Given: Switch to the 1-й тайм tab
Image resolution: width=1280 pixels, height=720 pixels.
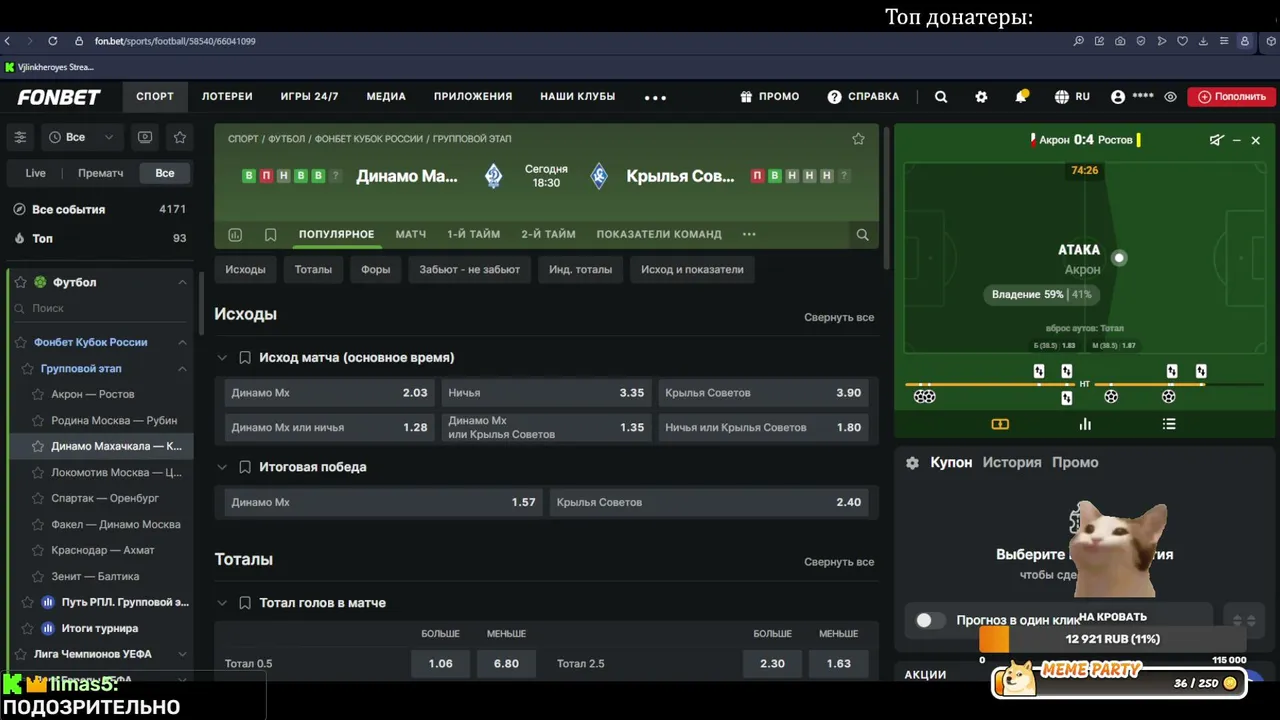Looking at the screenshot, I should 473,234.
